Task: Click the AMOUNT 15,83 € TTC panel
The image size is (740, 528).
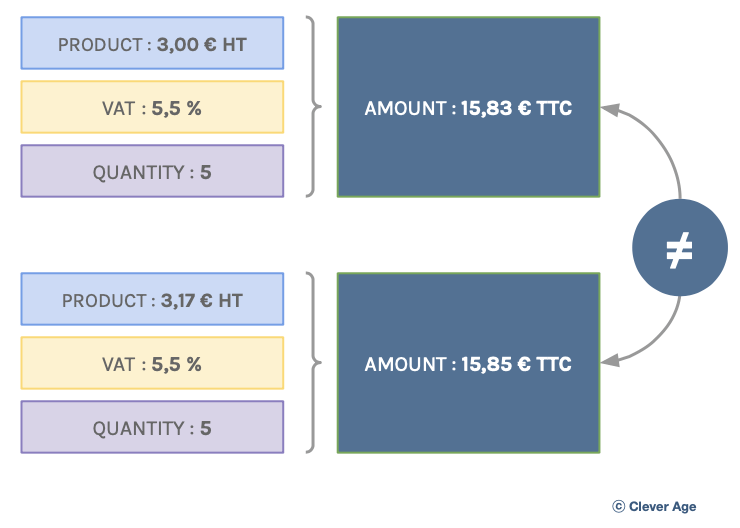Action: click(468, 107)
